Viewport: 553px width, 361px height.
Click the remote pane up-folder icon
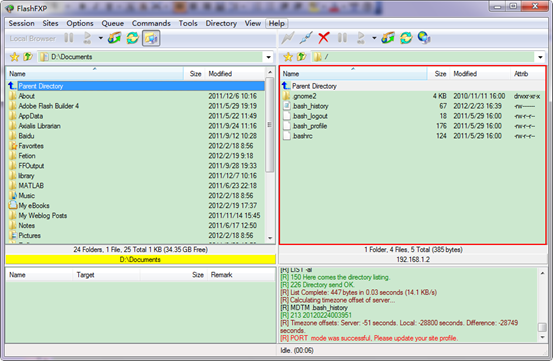tap(302, 57)
